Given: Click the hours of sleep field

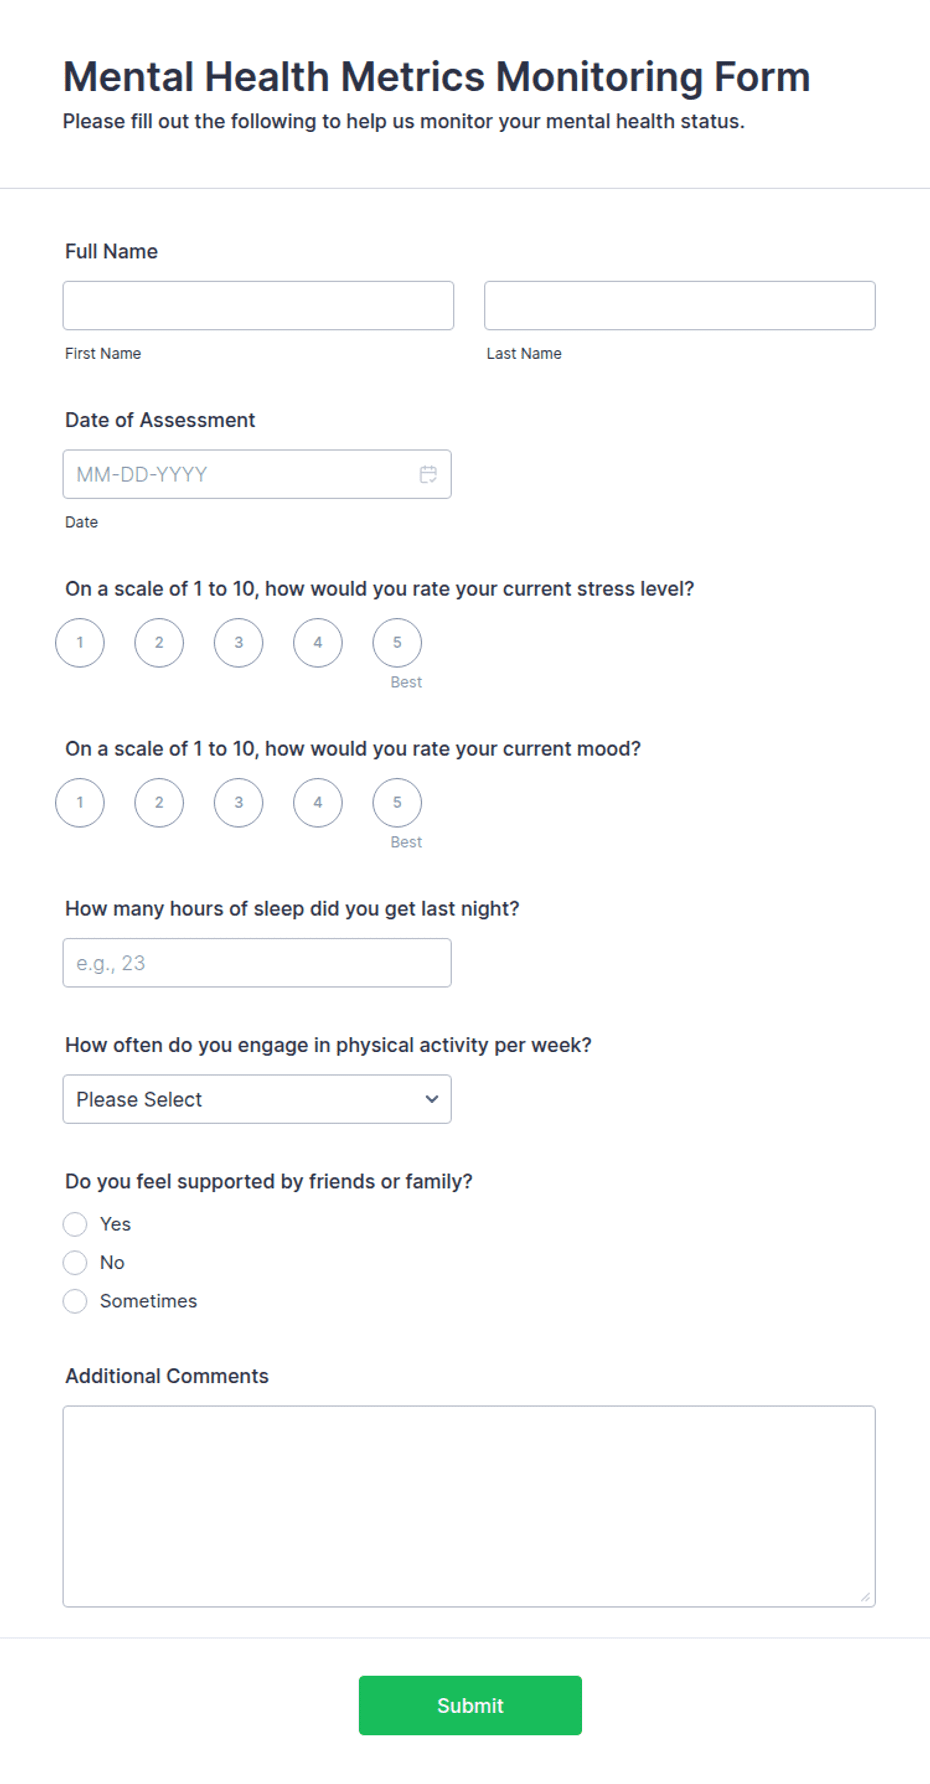Looking at the screenshot, I should (257, 963).
